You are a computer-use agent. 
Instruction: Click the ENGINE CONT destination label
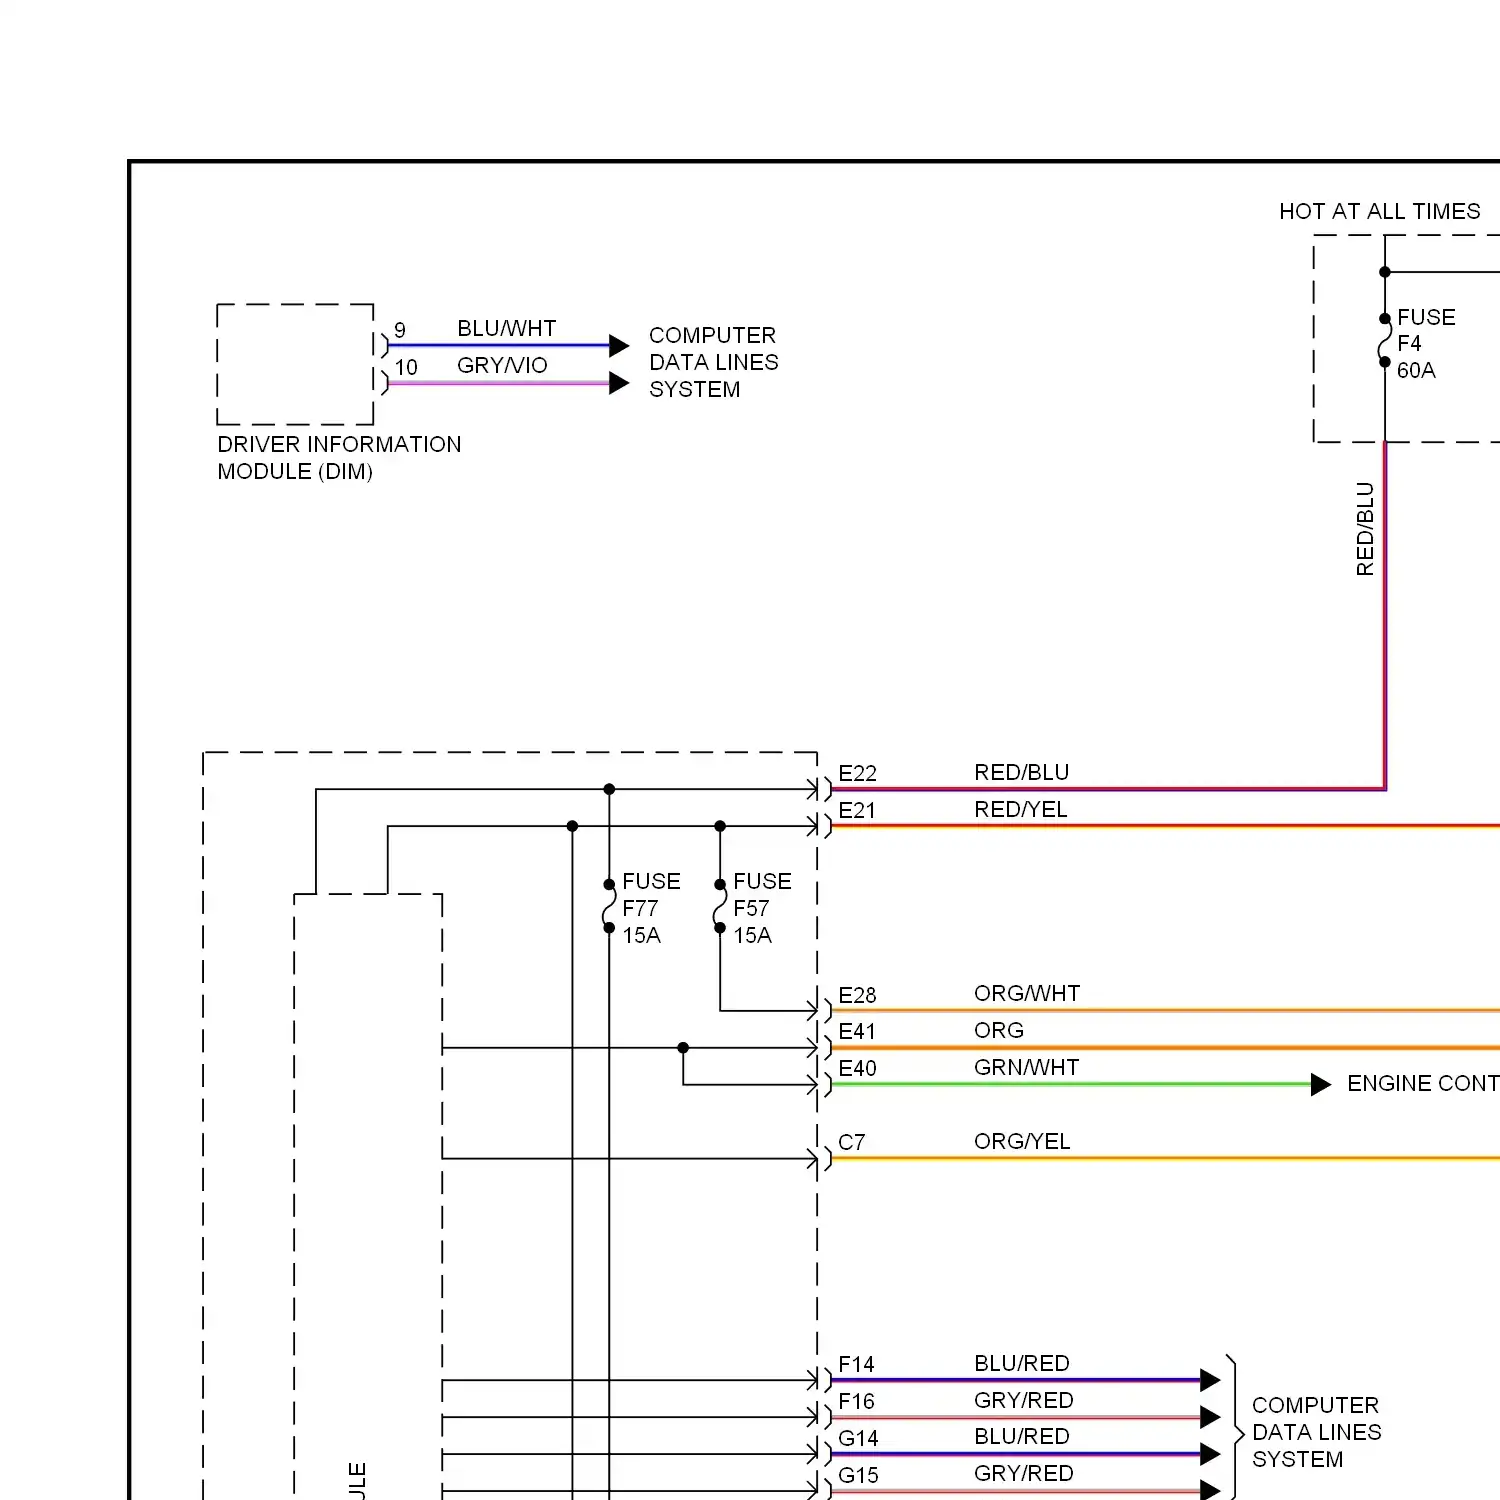(1423, 1084)
